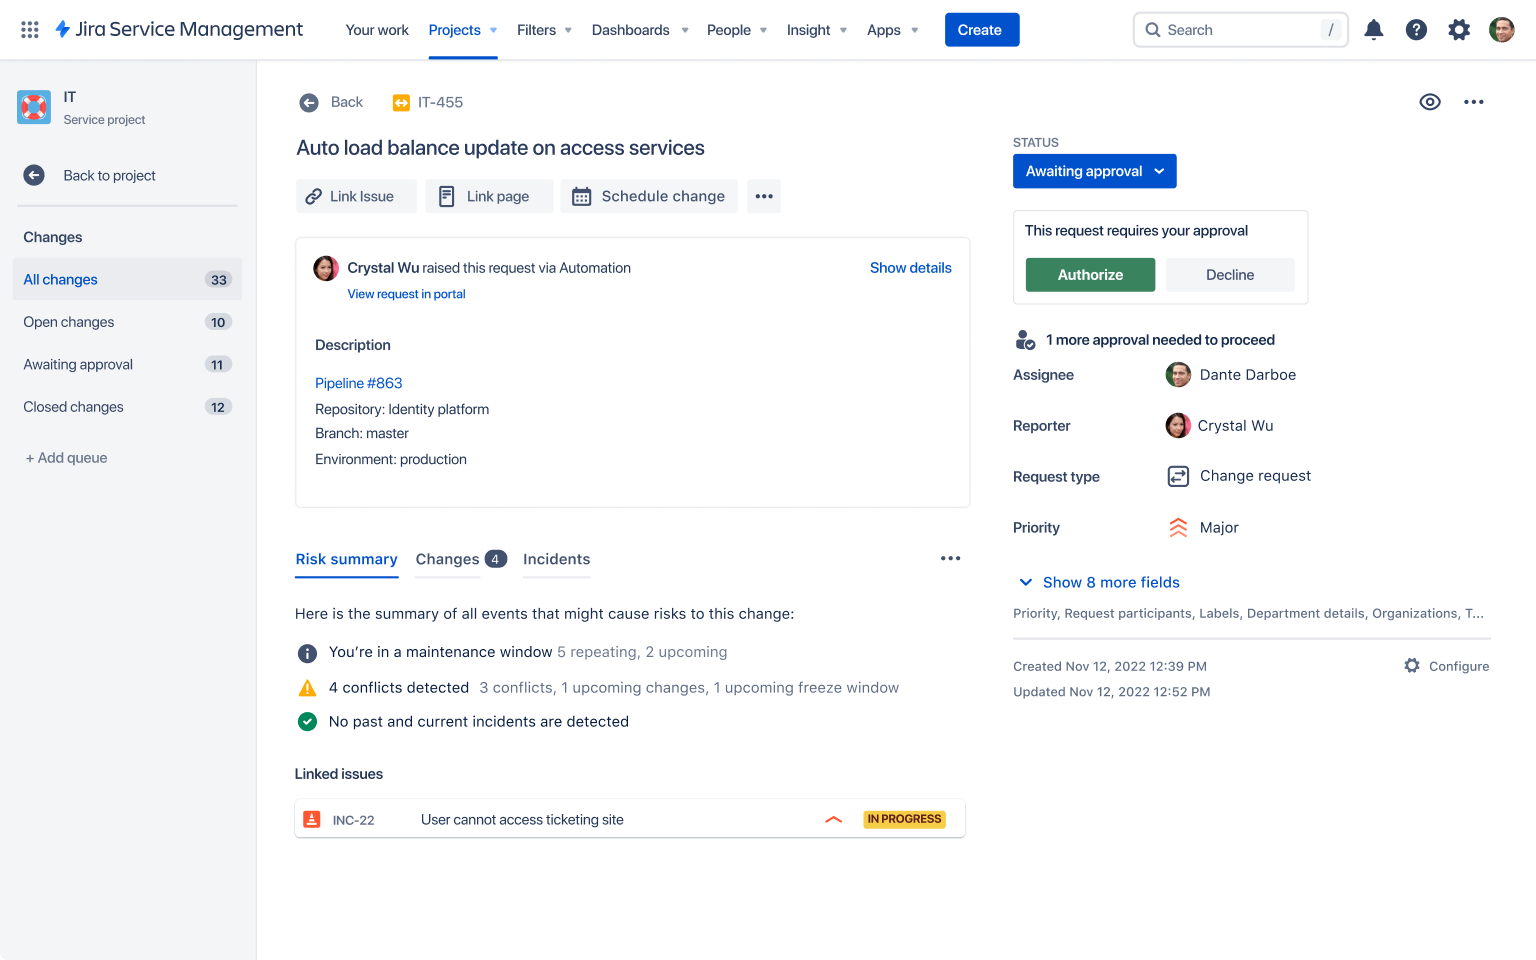Select the Awaiting approval queue

click(78, 364)
